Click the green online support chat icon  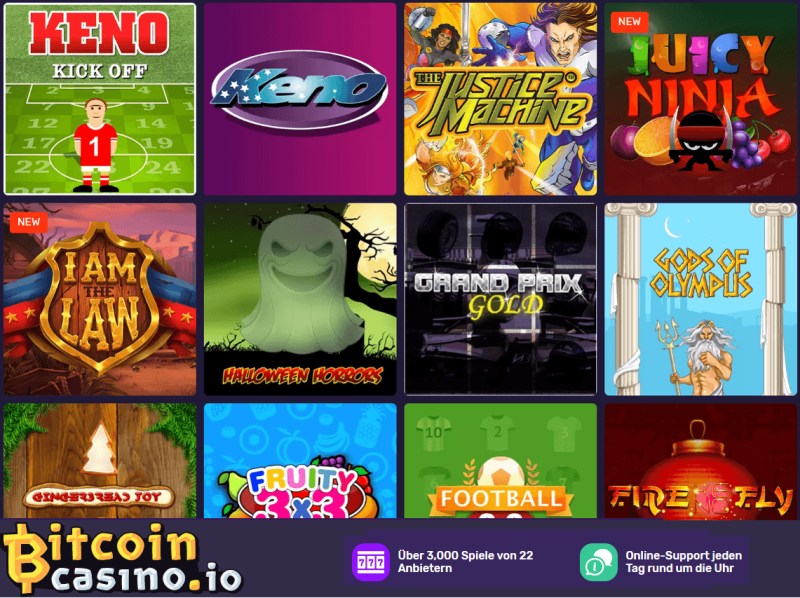coord(598,562)
